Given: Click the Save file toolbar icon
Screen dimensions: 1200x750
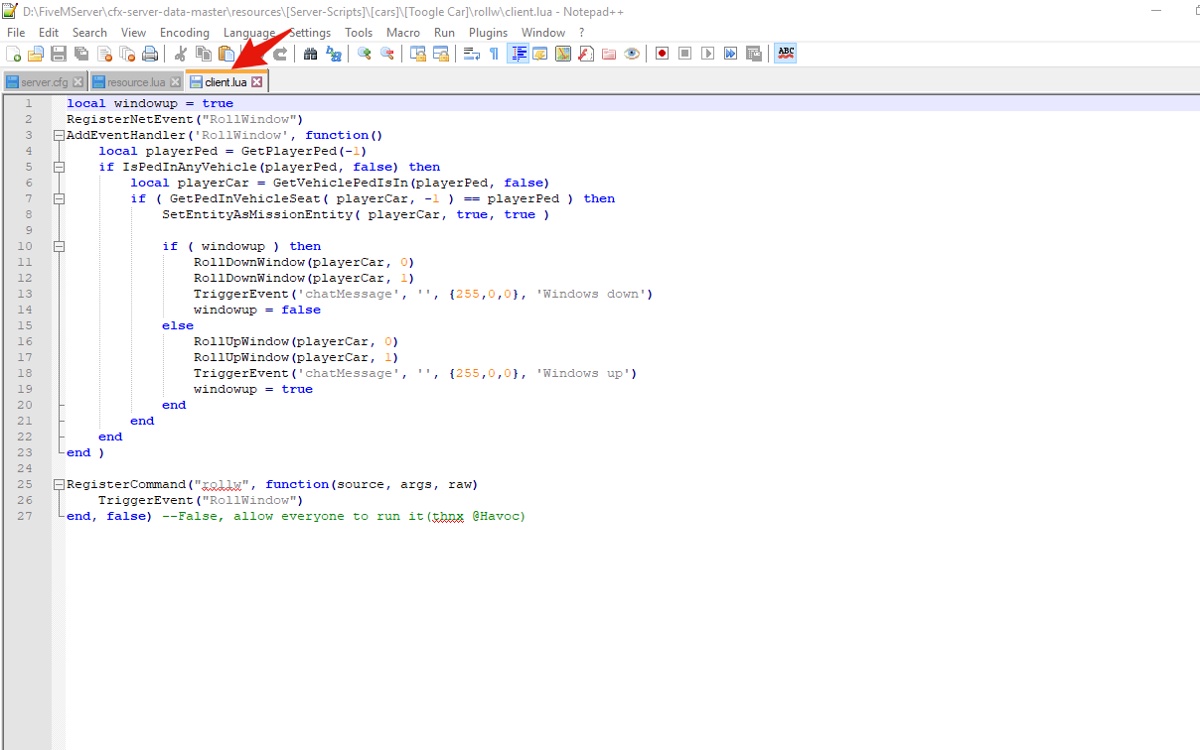Looking at the screenshot, I should coord(58,54).
